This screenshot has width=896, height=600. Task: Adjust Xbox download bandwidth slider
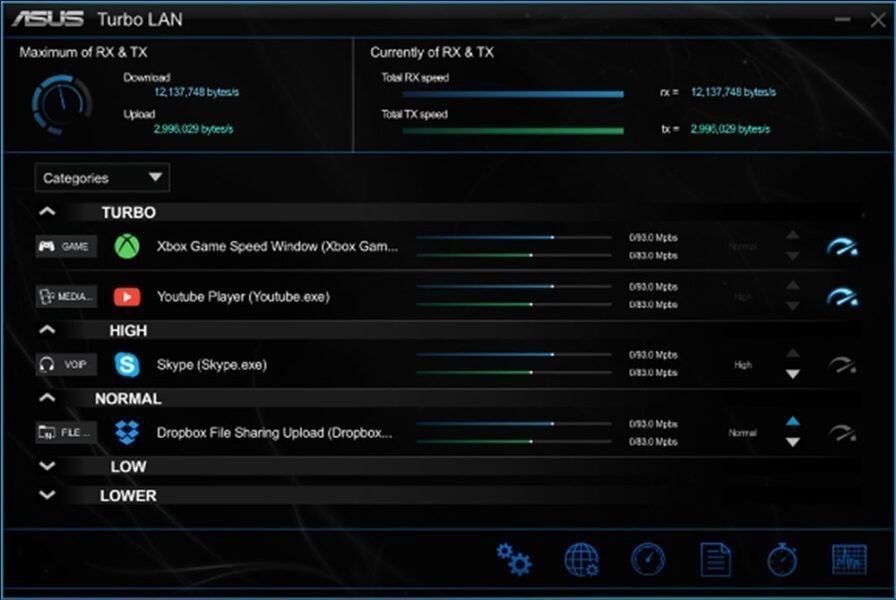tap(514, 237)
